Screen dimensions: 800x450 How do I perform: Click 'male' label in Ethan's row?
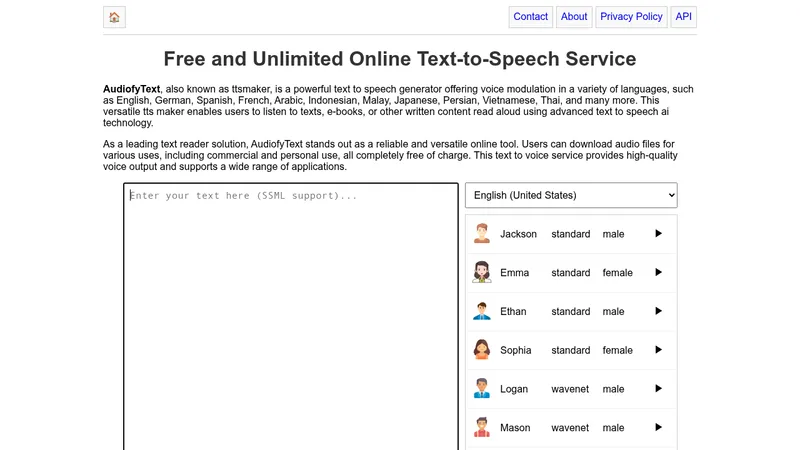pyautogui.click(x=613, y=312)
